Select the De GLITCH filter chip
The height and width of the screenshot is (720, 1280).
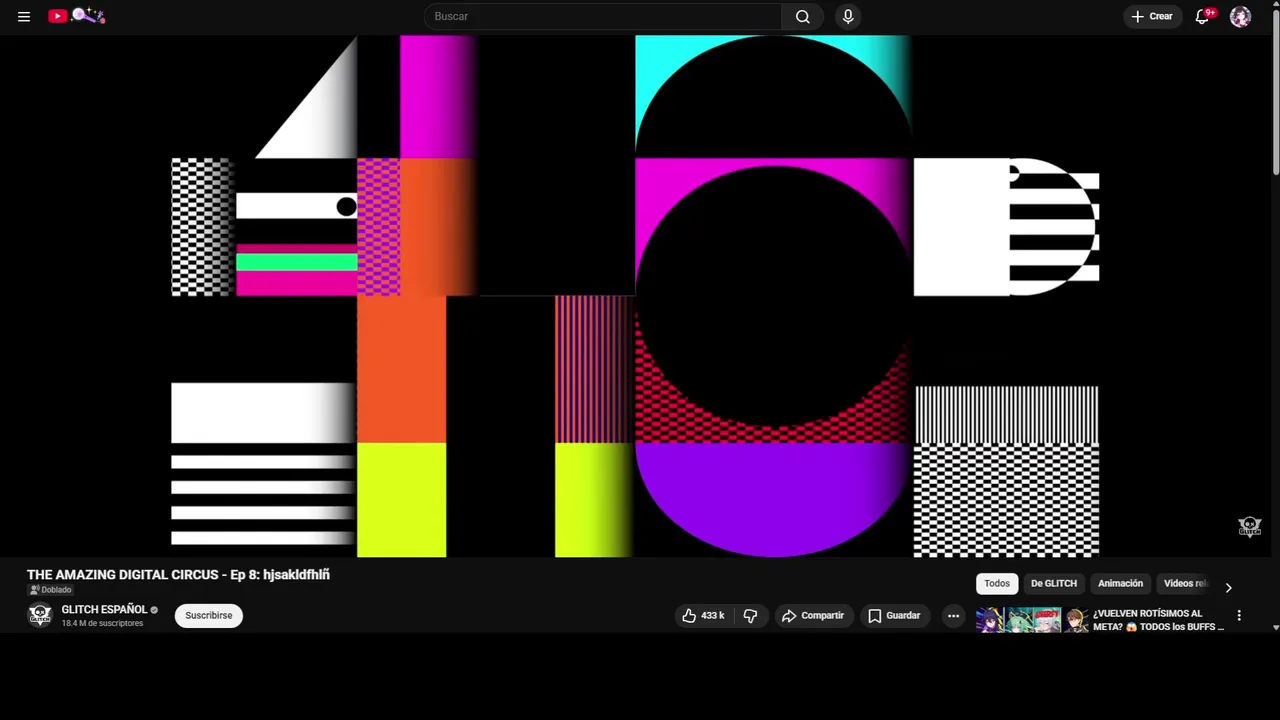1054,584
